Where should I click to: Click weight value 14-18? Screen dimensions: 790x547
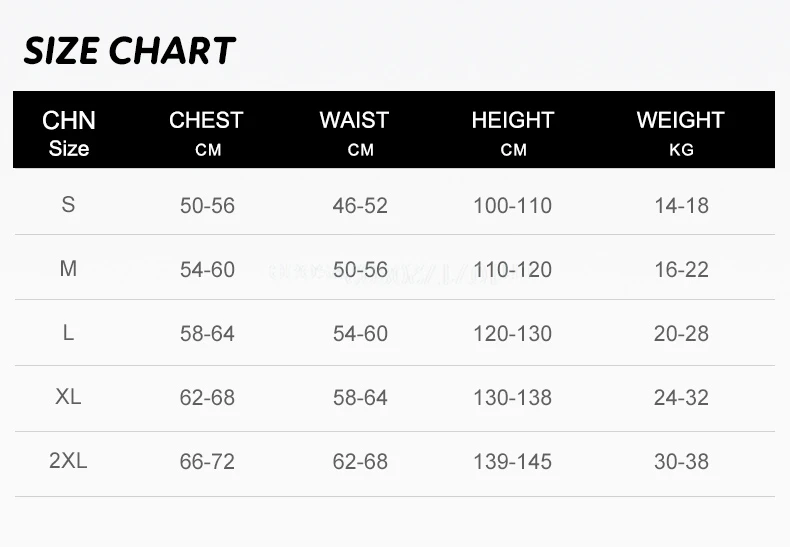pyautogui.click(x=681, y=206)
